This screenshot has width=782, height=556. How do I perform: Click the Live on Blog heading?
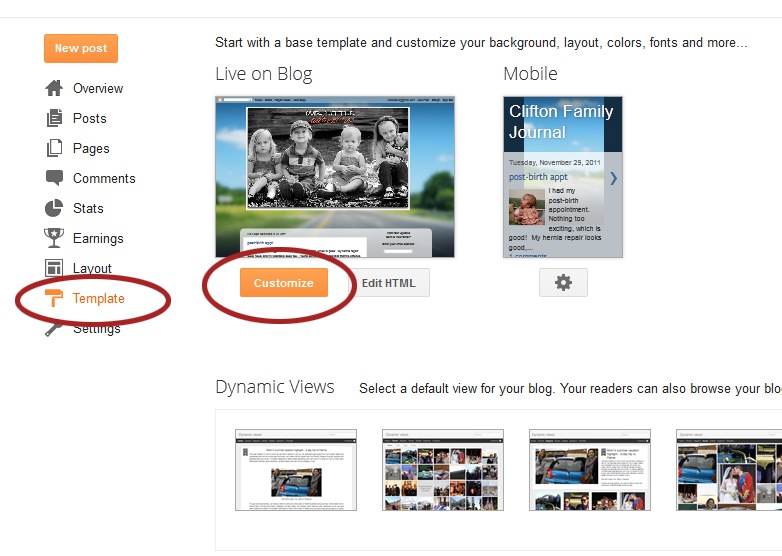click(264, 74)
